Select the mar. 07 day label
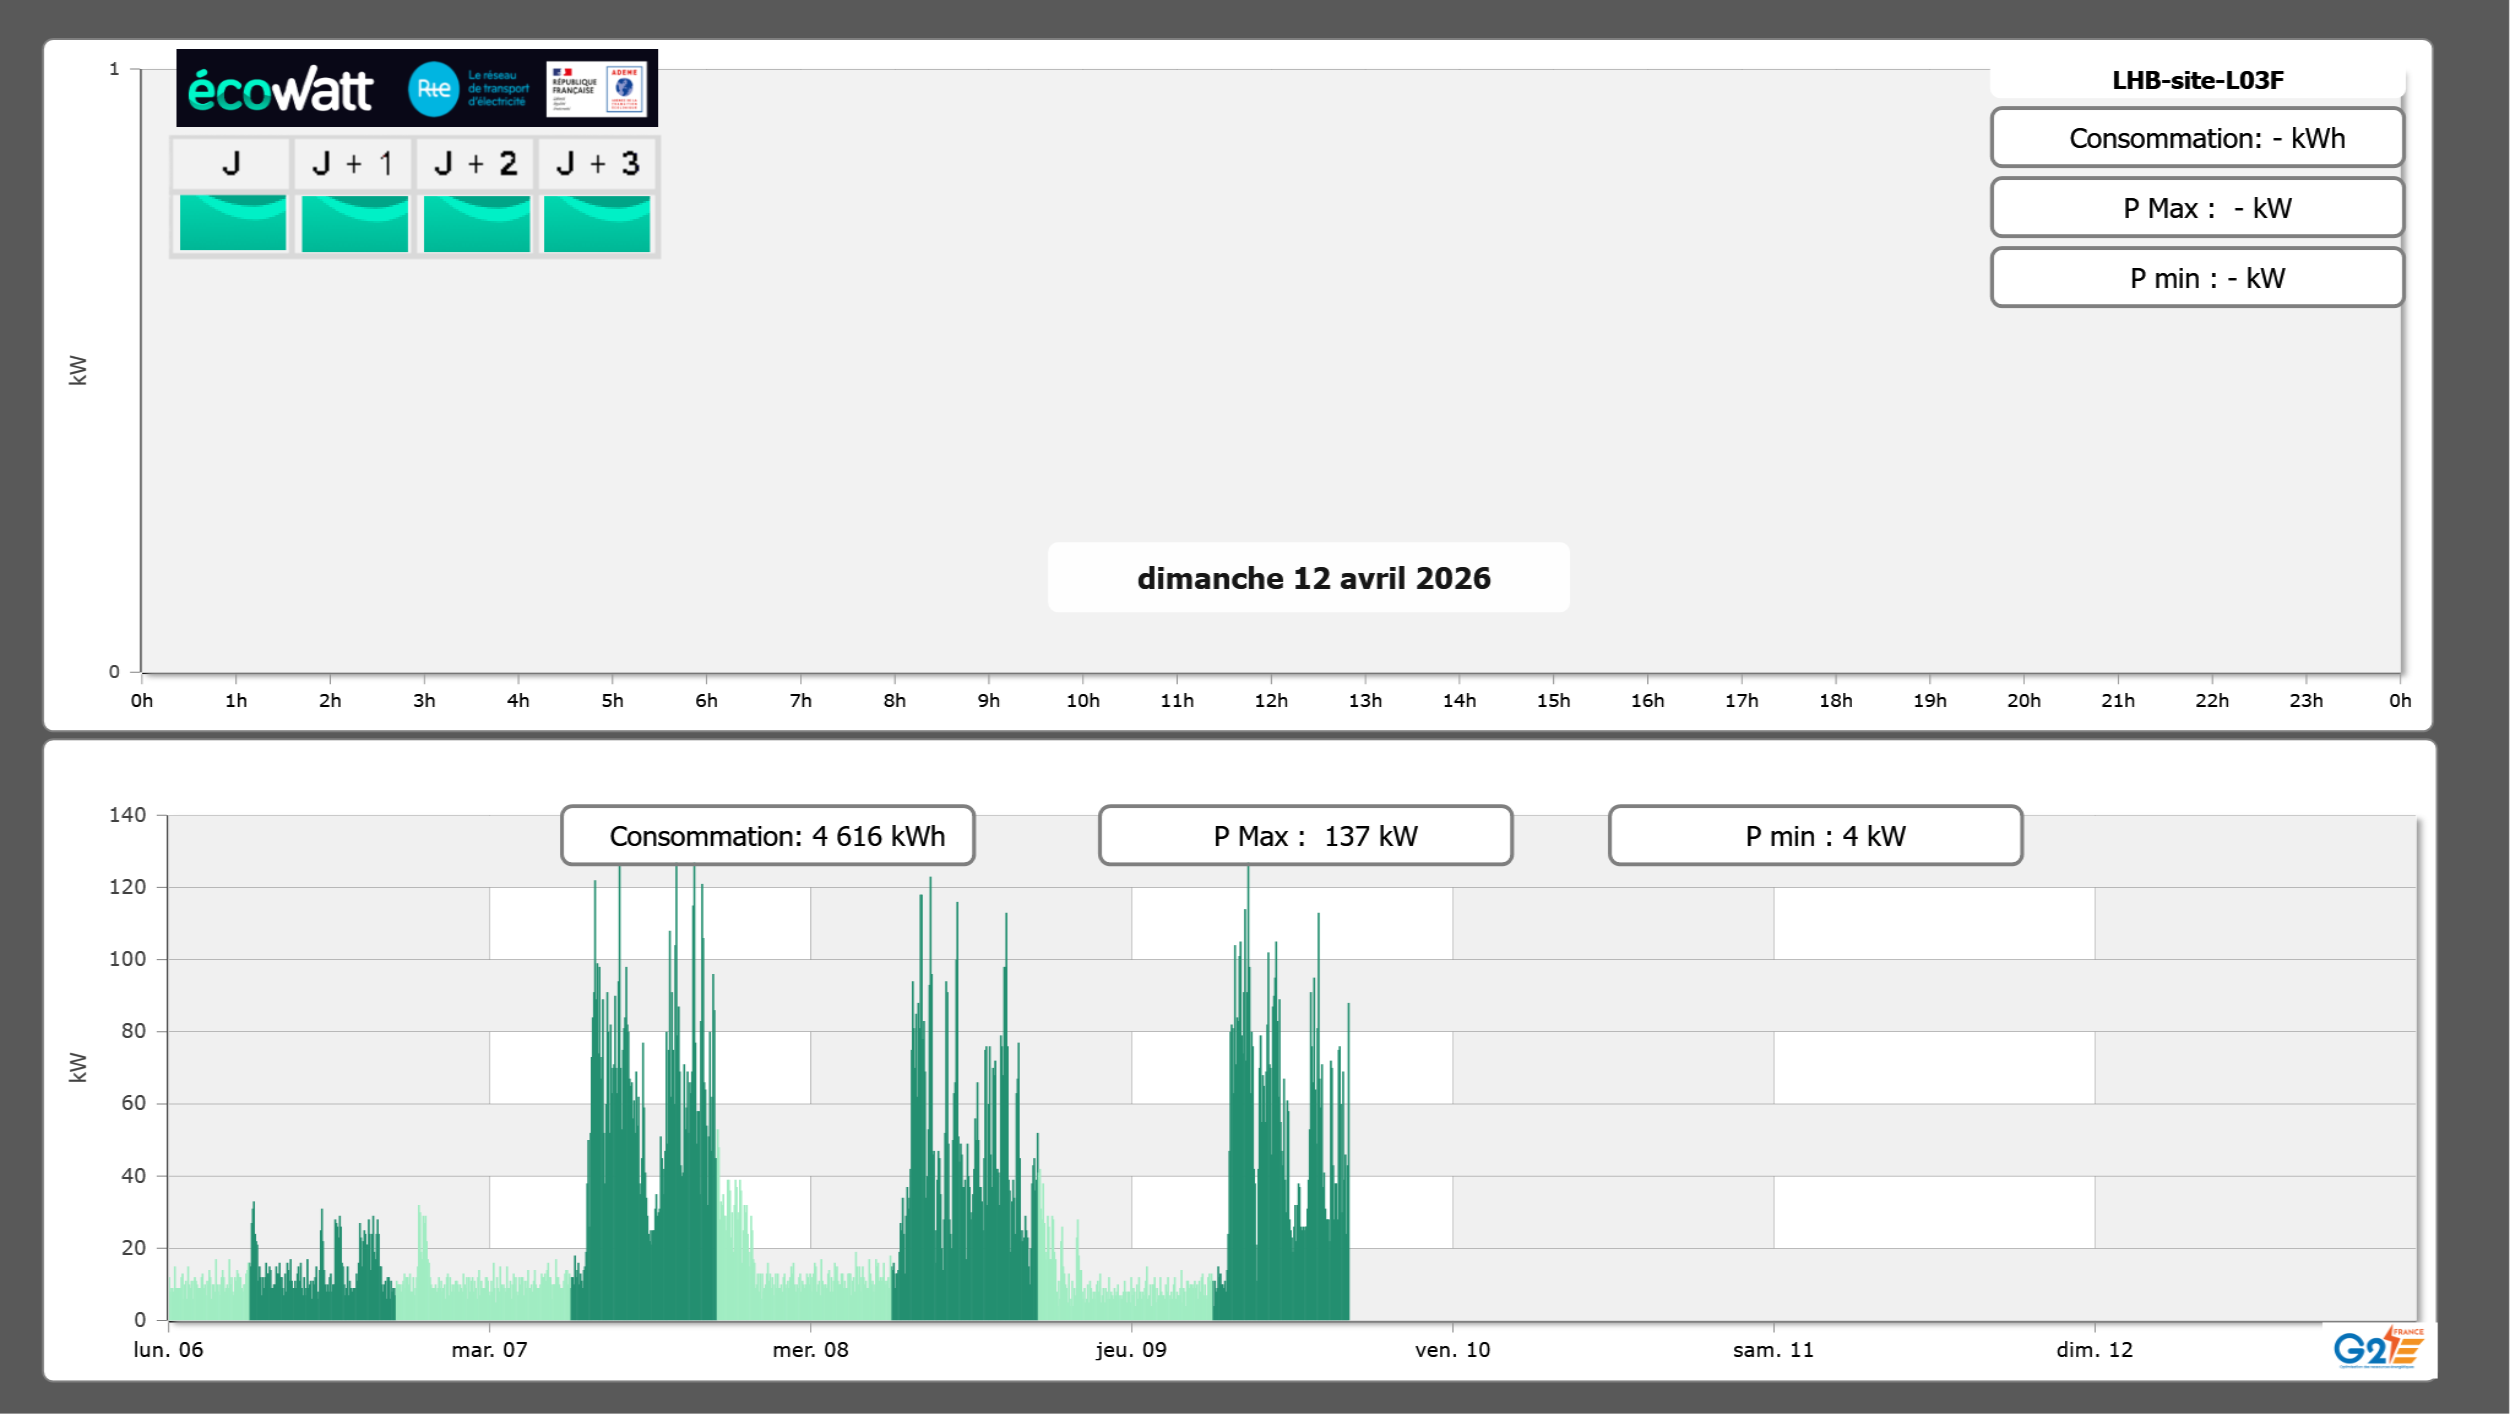Image resolution: width=2511 pixels, height=1415 pixels. pyautogui.click(x=489, y=1349)
